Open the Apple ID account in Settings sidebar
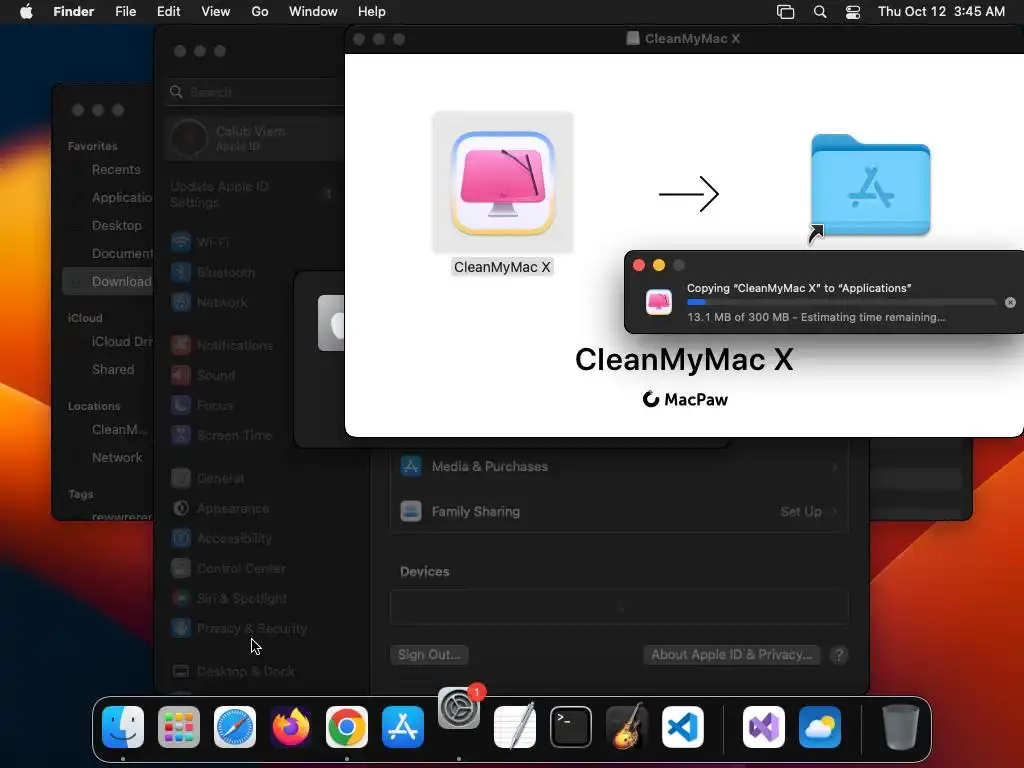 (x=253, y=138)
